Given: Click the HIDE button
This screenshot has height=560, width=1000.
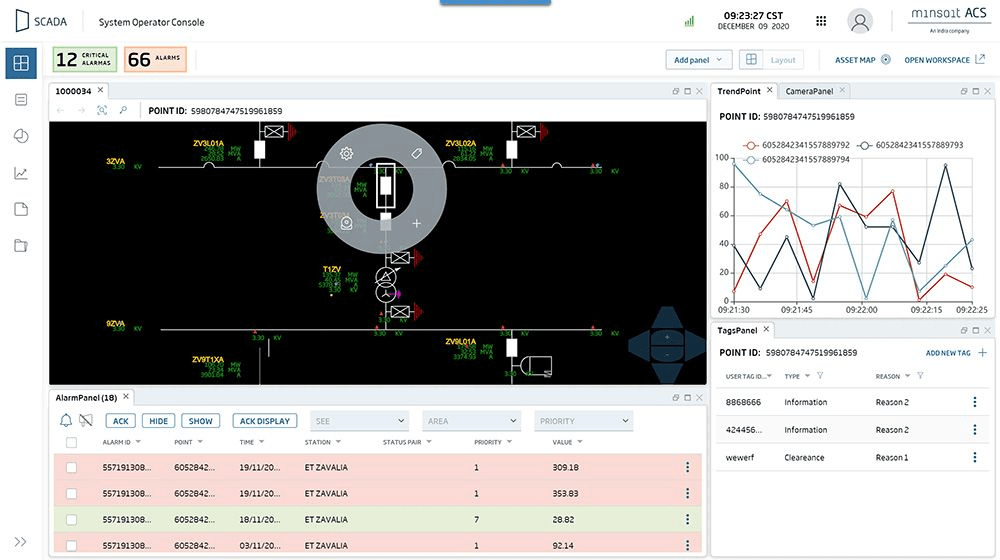Looking at the screenshot, I should [x=159, y=421].
